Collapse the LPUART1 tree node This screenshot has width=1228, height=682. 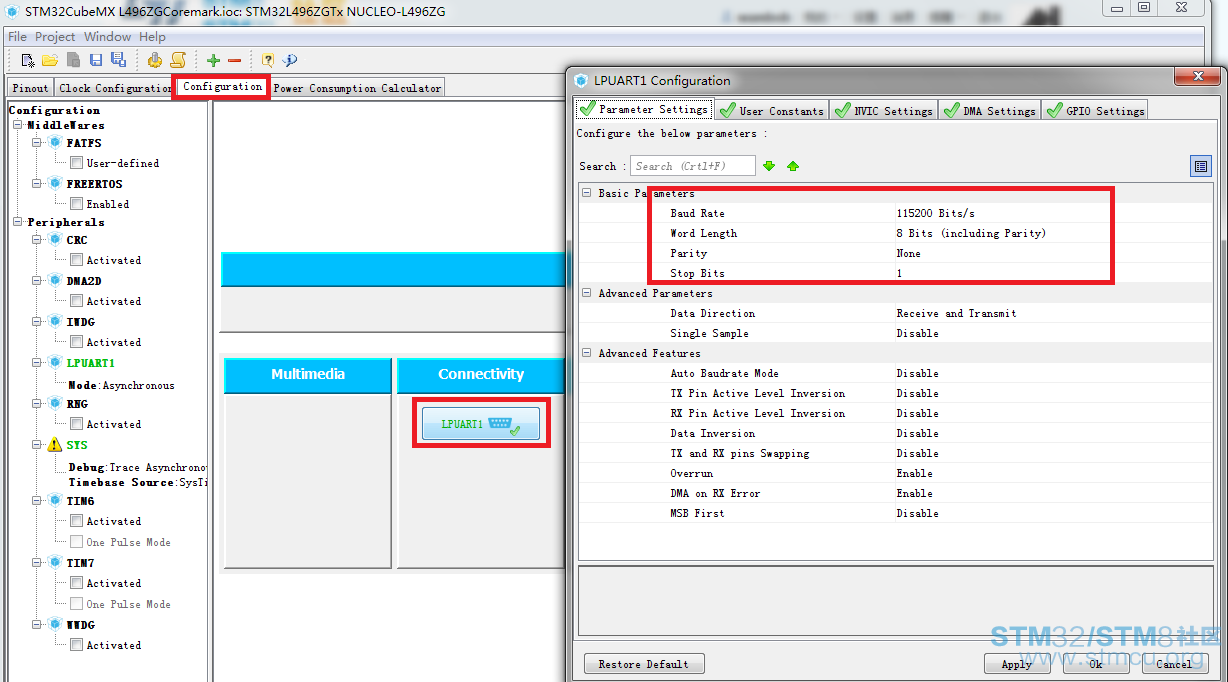[37, 363]
